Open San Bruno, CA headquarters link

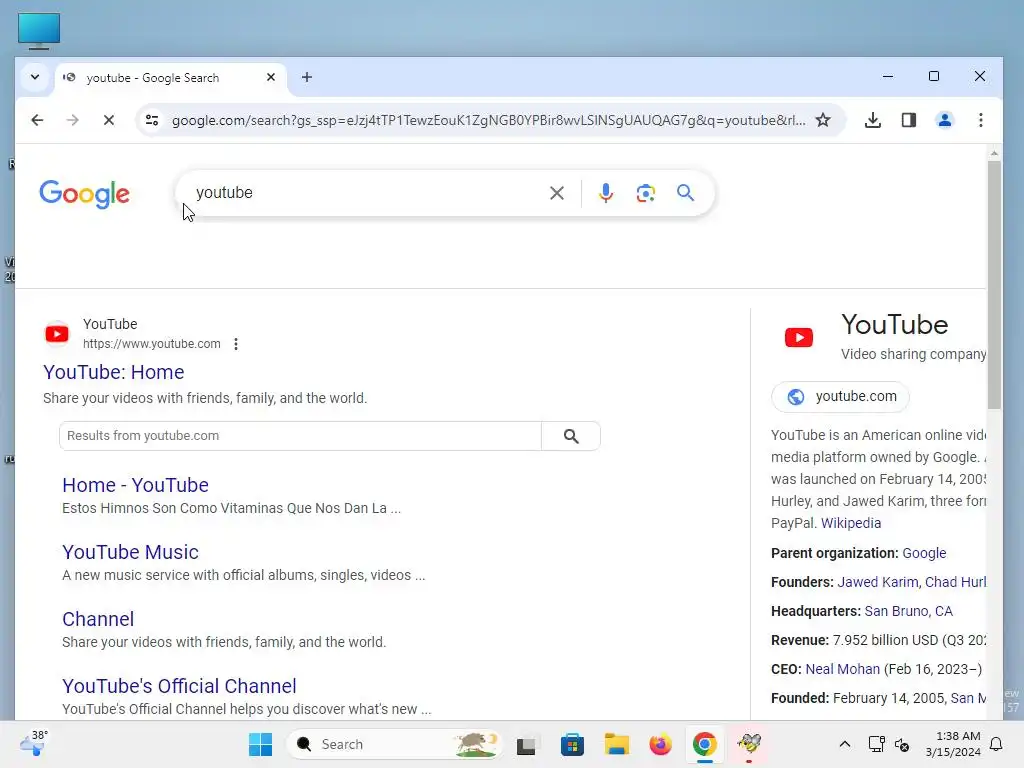tap(908, 611)
